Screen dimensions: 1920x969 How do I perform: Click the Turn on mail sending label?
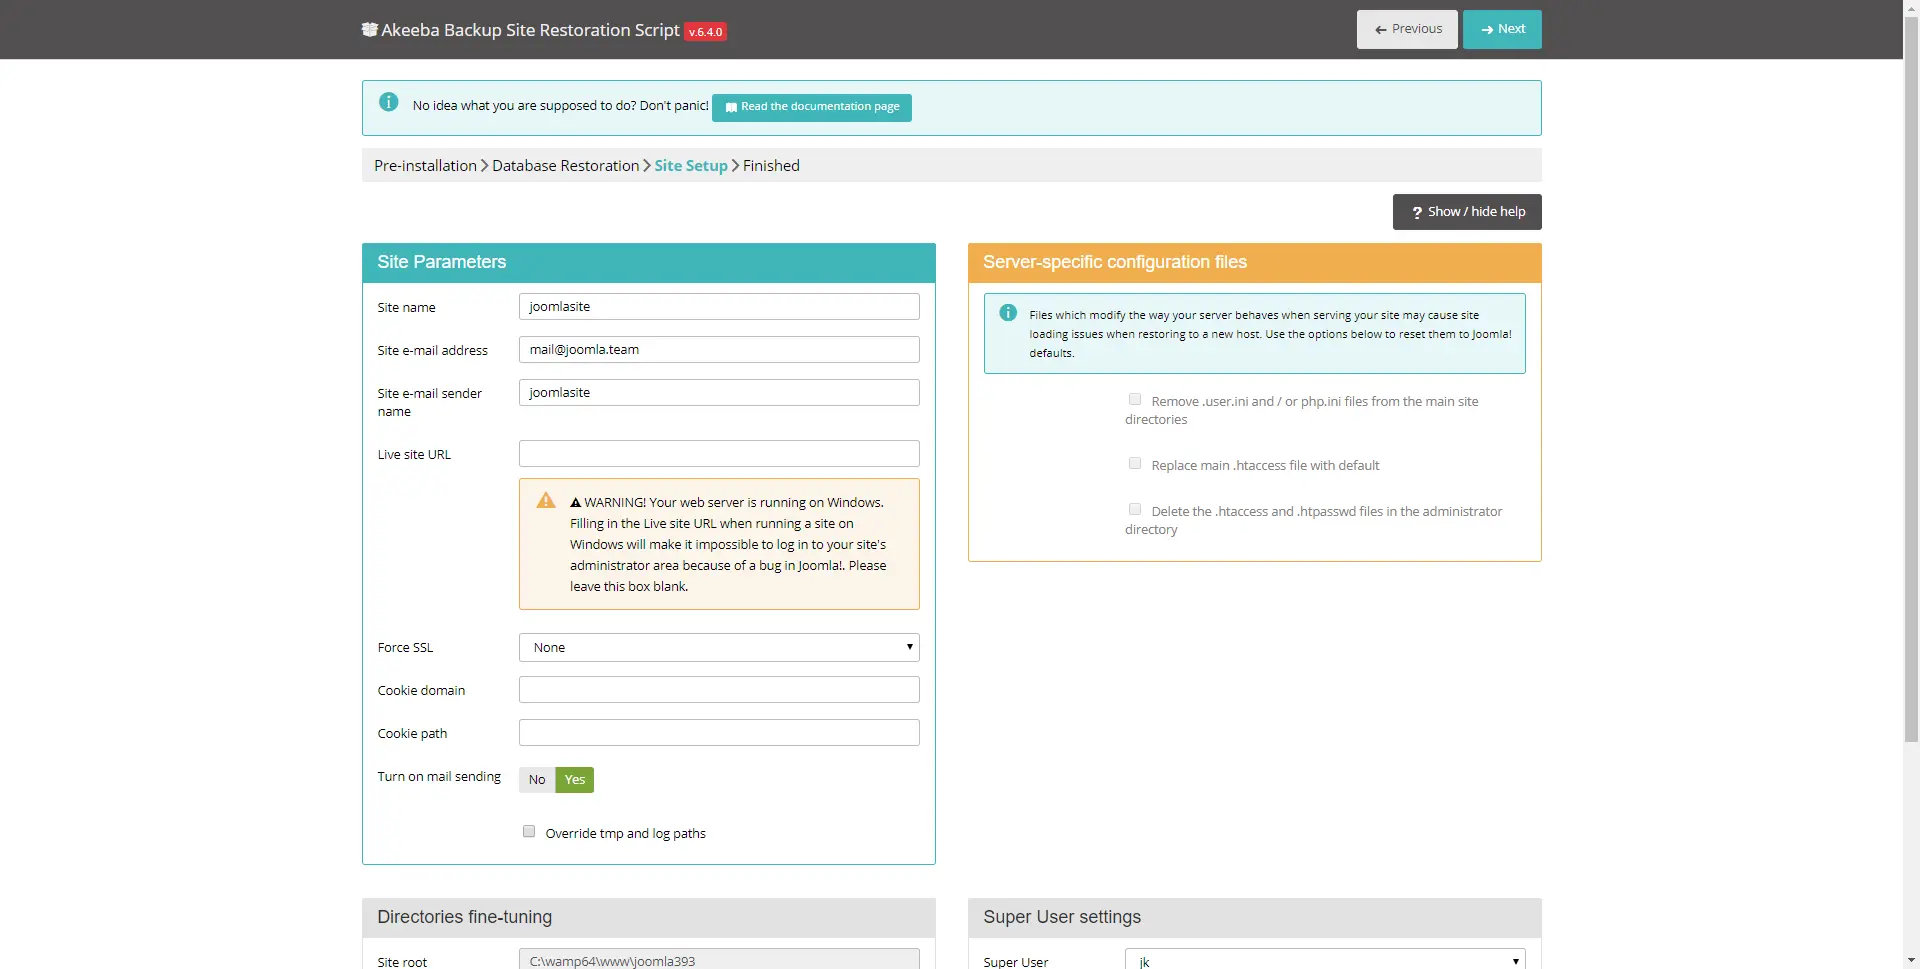tap(439, 777)
